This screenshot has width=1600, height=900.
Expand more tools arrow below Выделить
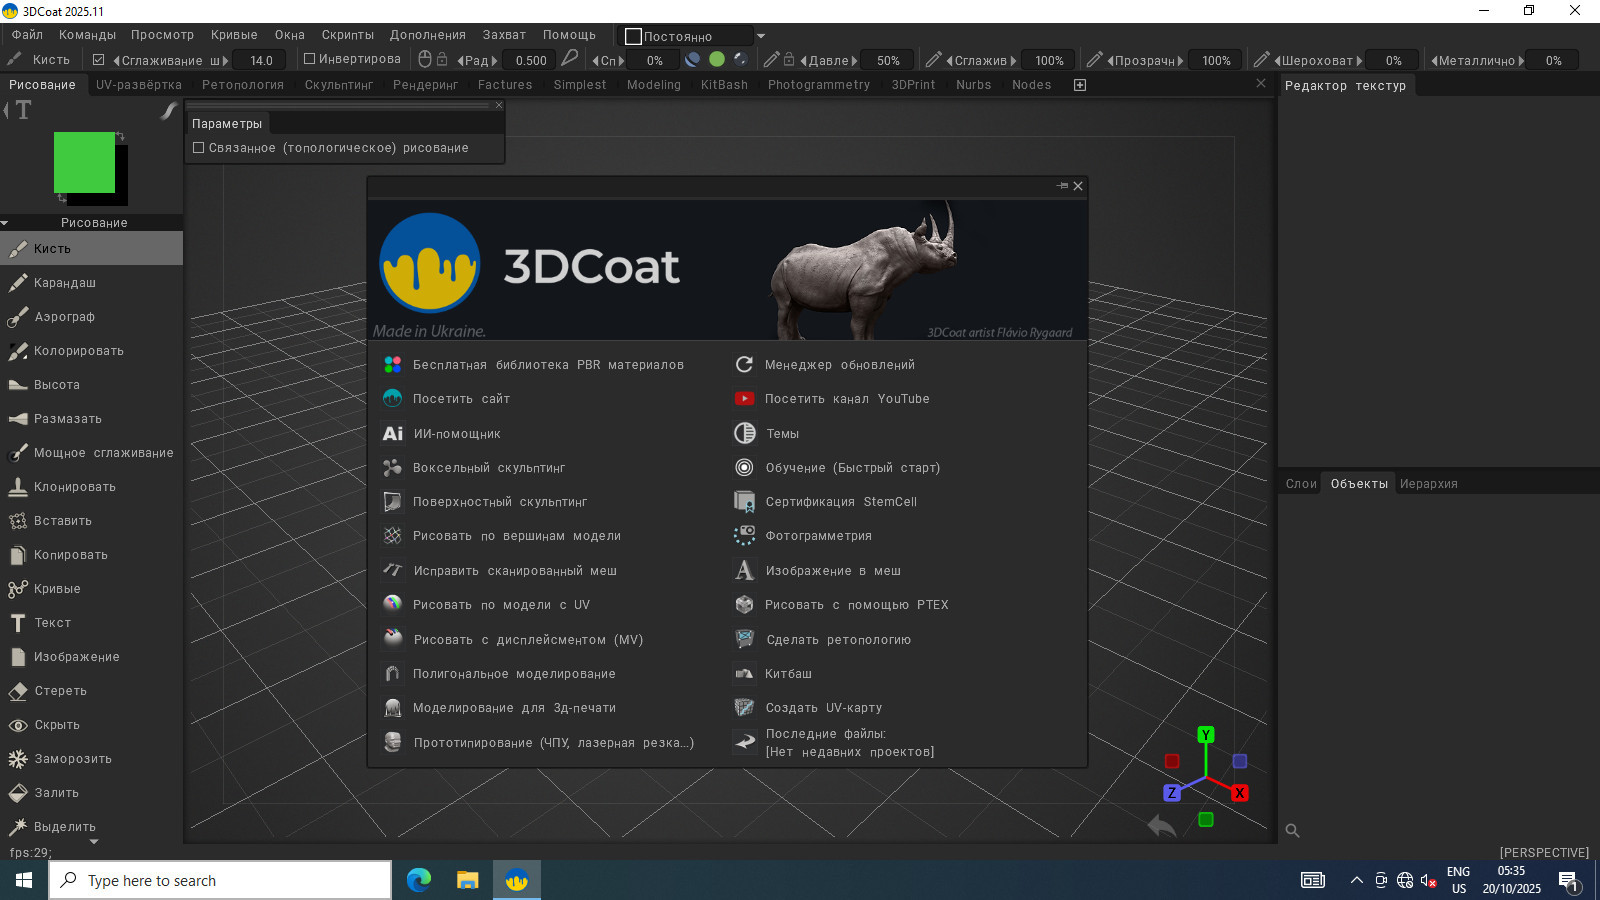click(94, 842)
